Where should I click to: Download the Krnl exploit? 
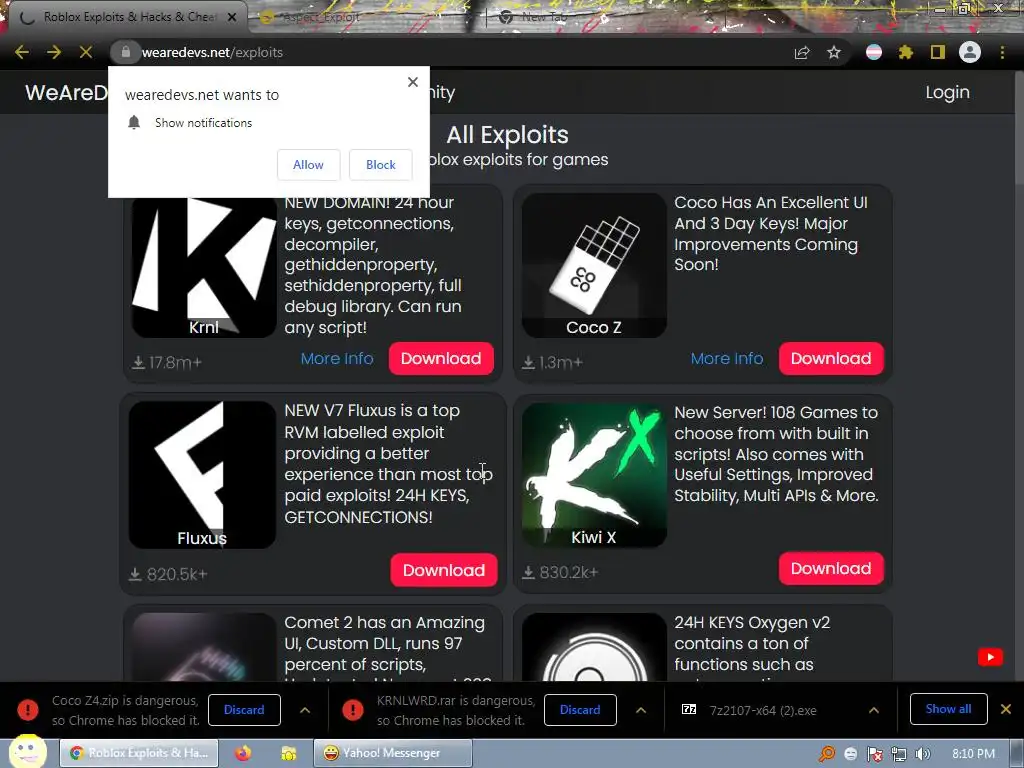point(441,359)
